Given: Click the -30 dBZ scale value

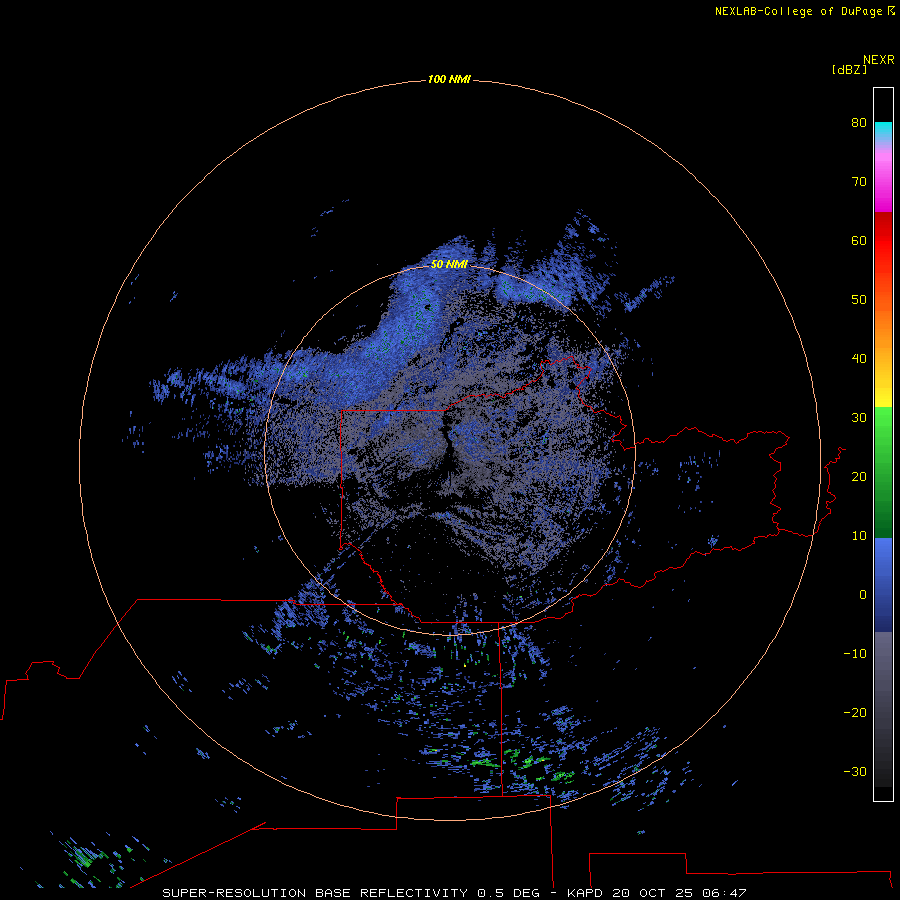Looking at the screenshot, I should (855, 771).
